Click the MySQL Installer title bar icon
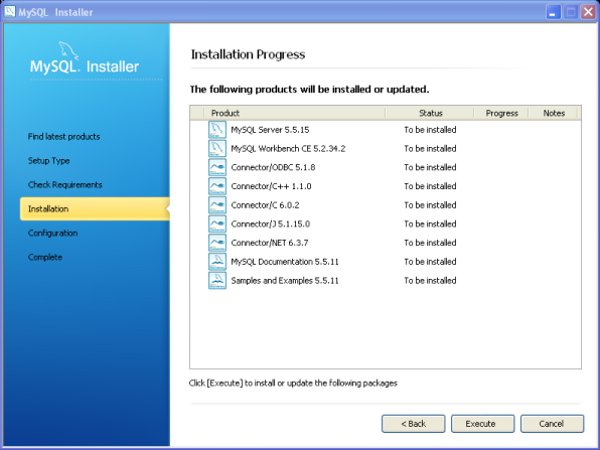The height and width of the screenshot is (450, 600). [10, 11]
